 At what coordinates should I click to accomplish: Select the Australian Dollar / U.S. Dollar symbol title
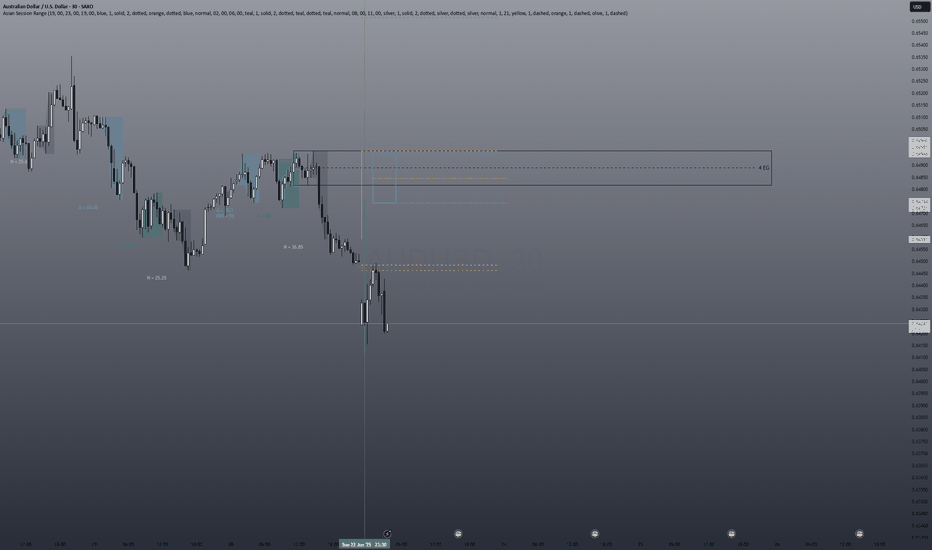[x=48, y=7]
